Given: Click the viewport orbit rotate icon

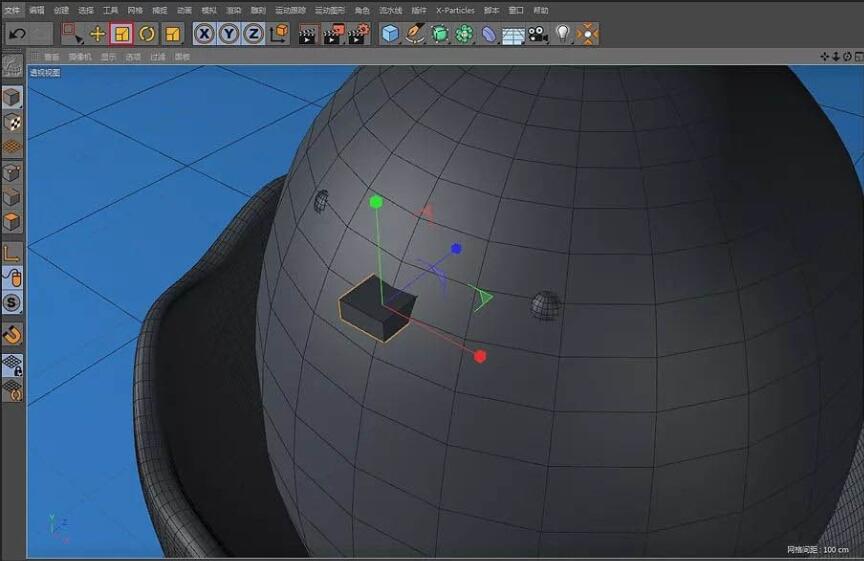Looking at the screenshot, I should click(847, 57).
